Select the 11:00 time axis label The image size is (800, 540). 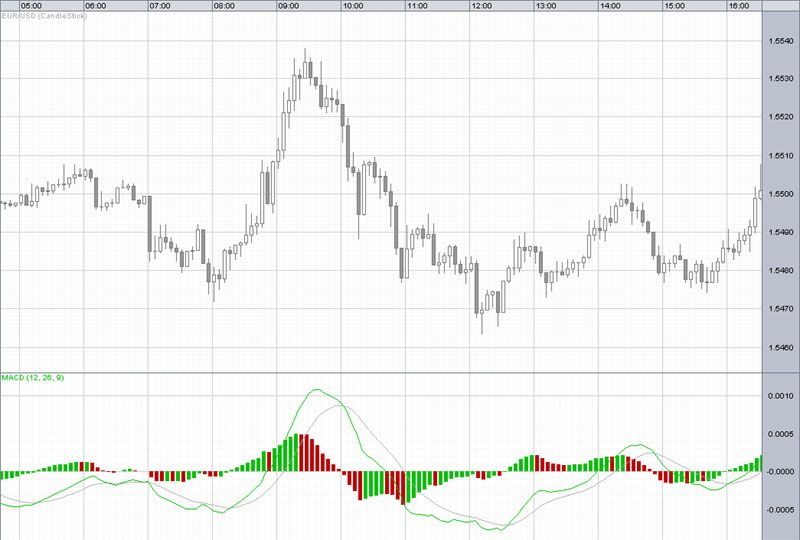417,6
